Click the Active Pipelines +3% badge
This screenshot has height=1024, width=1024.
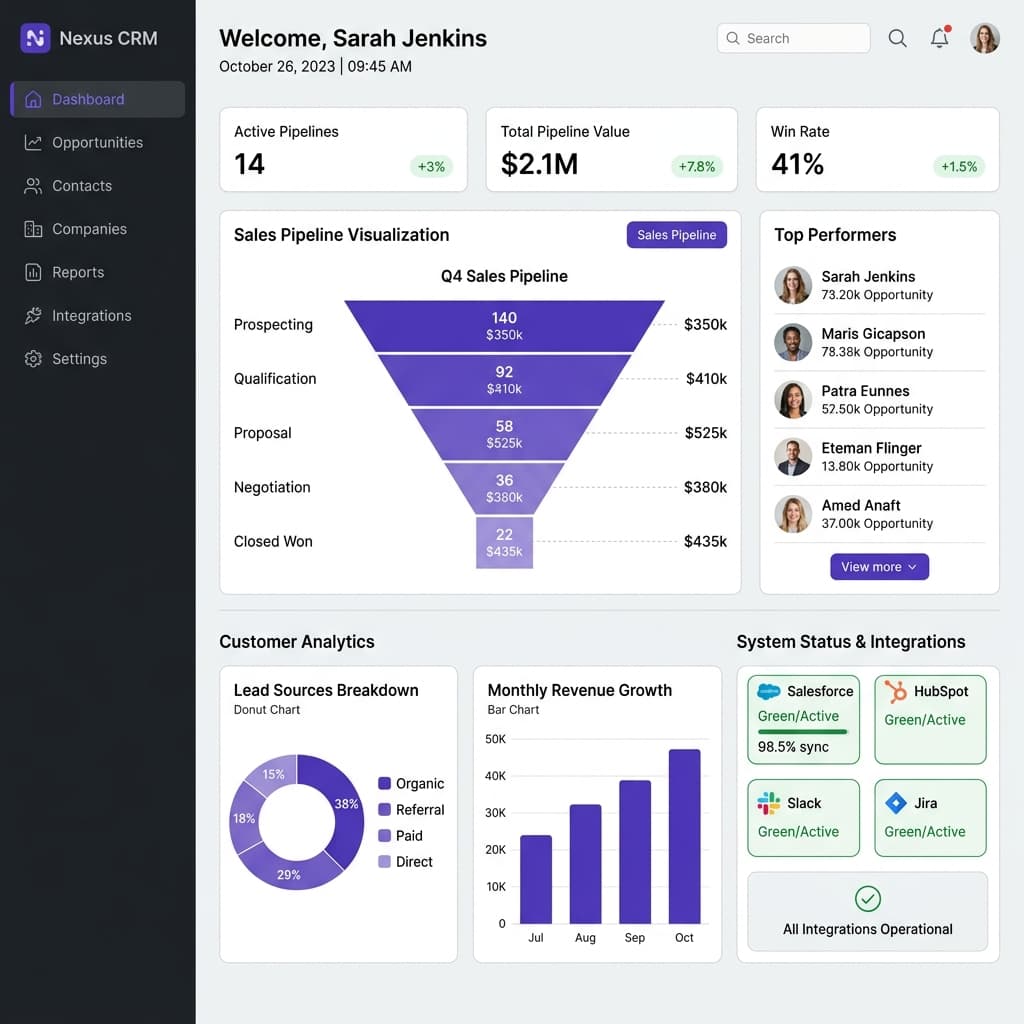pyautogui.click(x=431, y=167)
